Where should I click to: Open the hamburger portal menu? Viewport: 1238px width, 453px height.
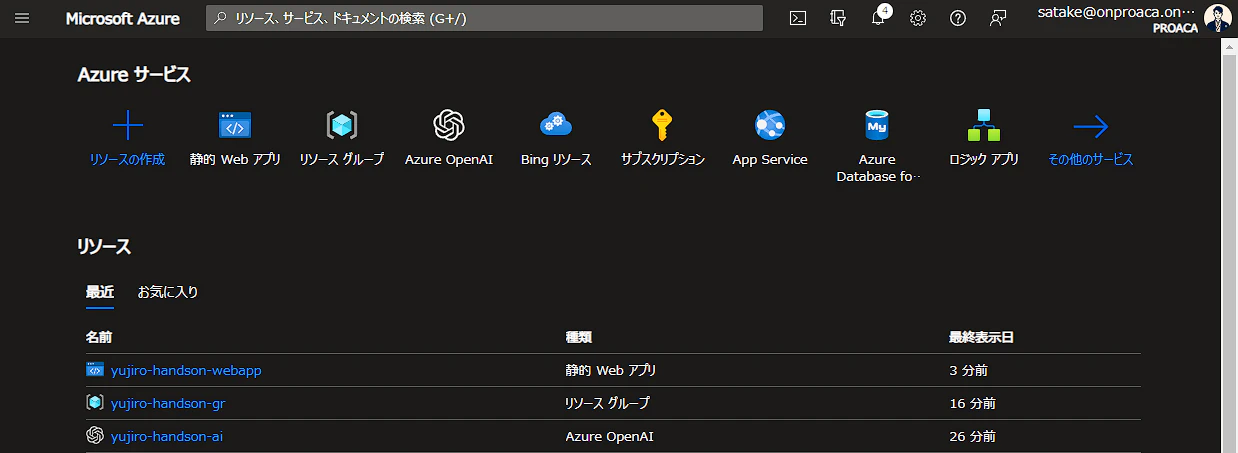[22, 18]
